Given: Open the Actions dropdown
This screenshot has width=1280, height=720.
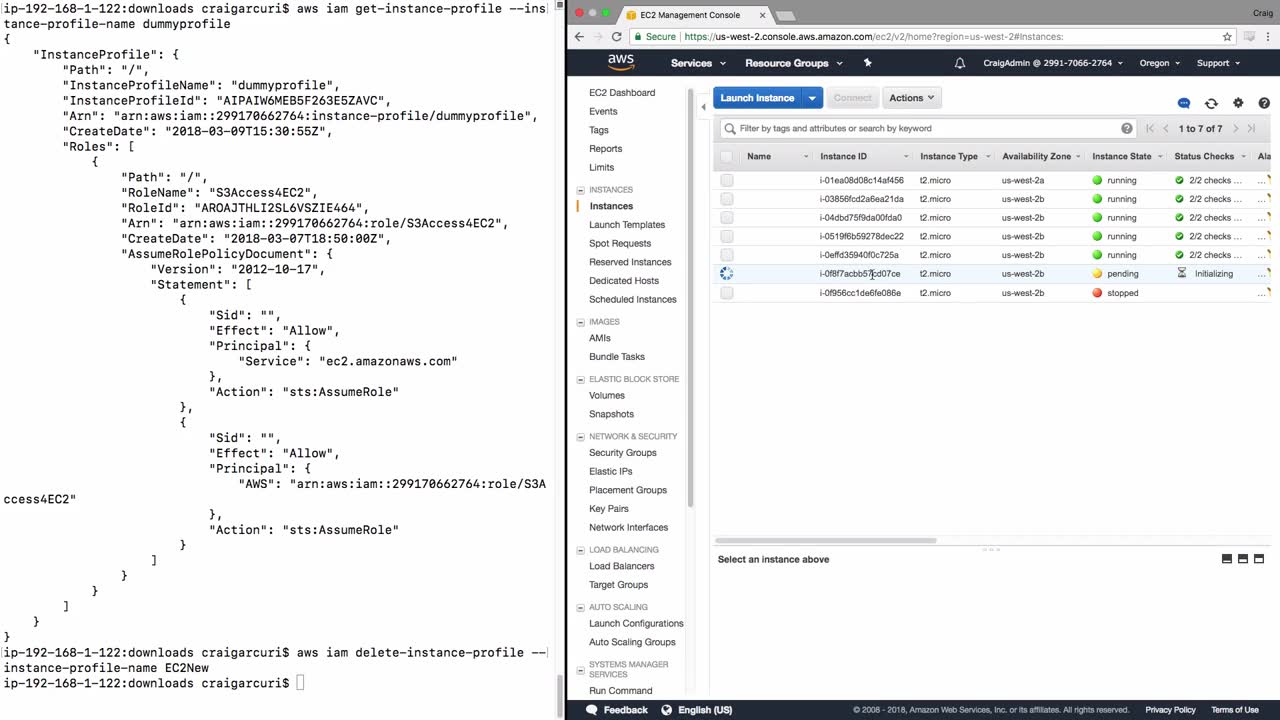Looking at the screenshot, I should tap(911, 98).
